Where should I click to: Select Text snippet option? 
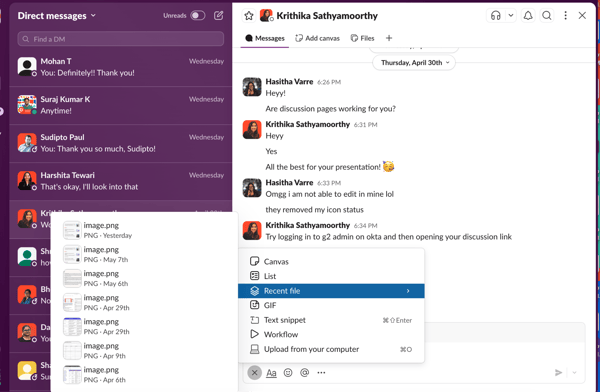pos(331,320)
